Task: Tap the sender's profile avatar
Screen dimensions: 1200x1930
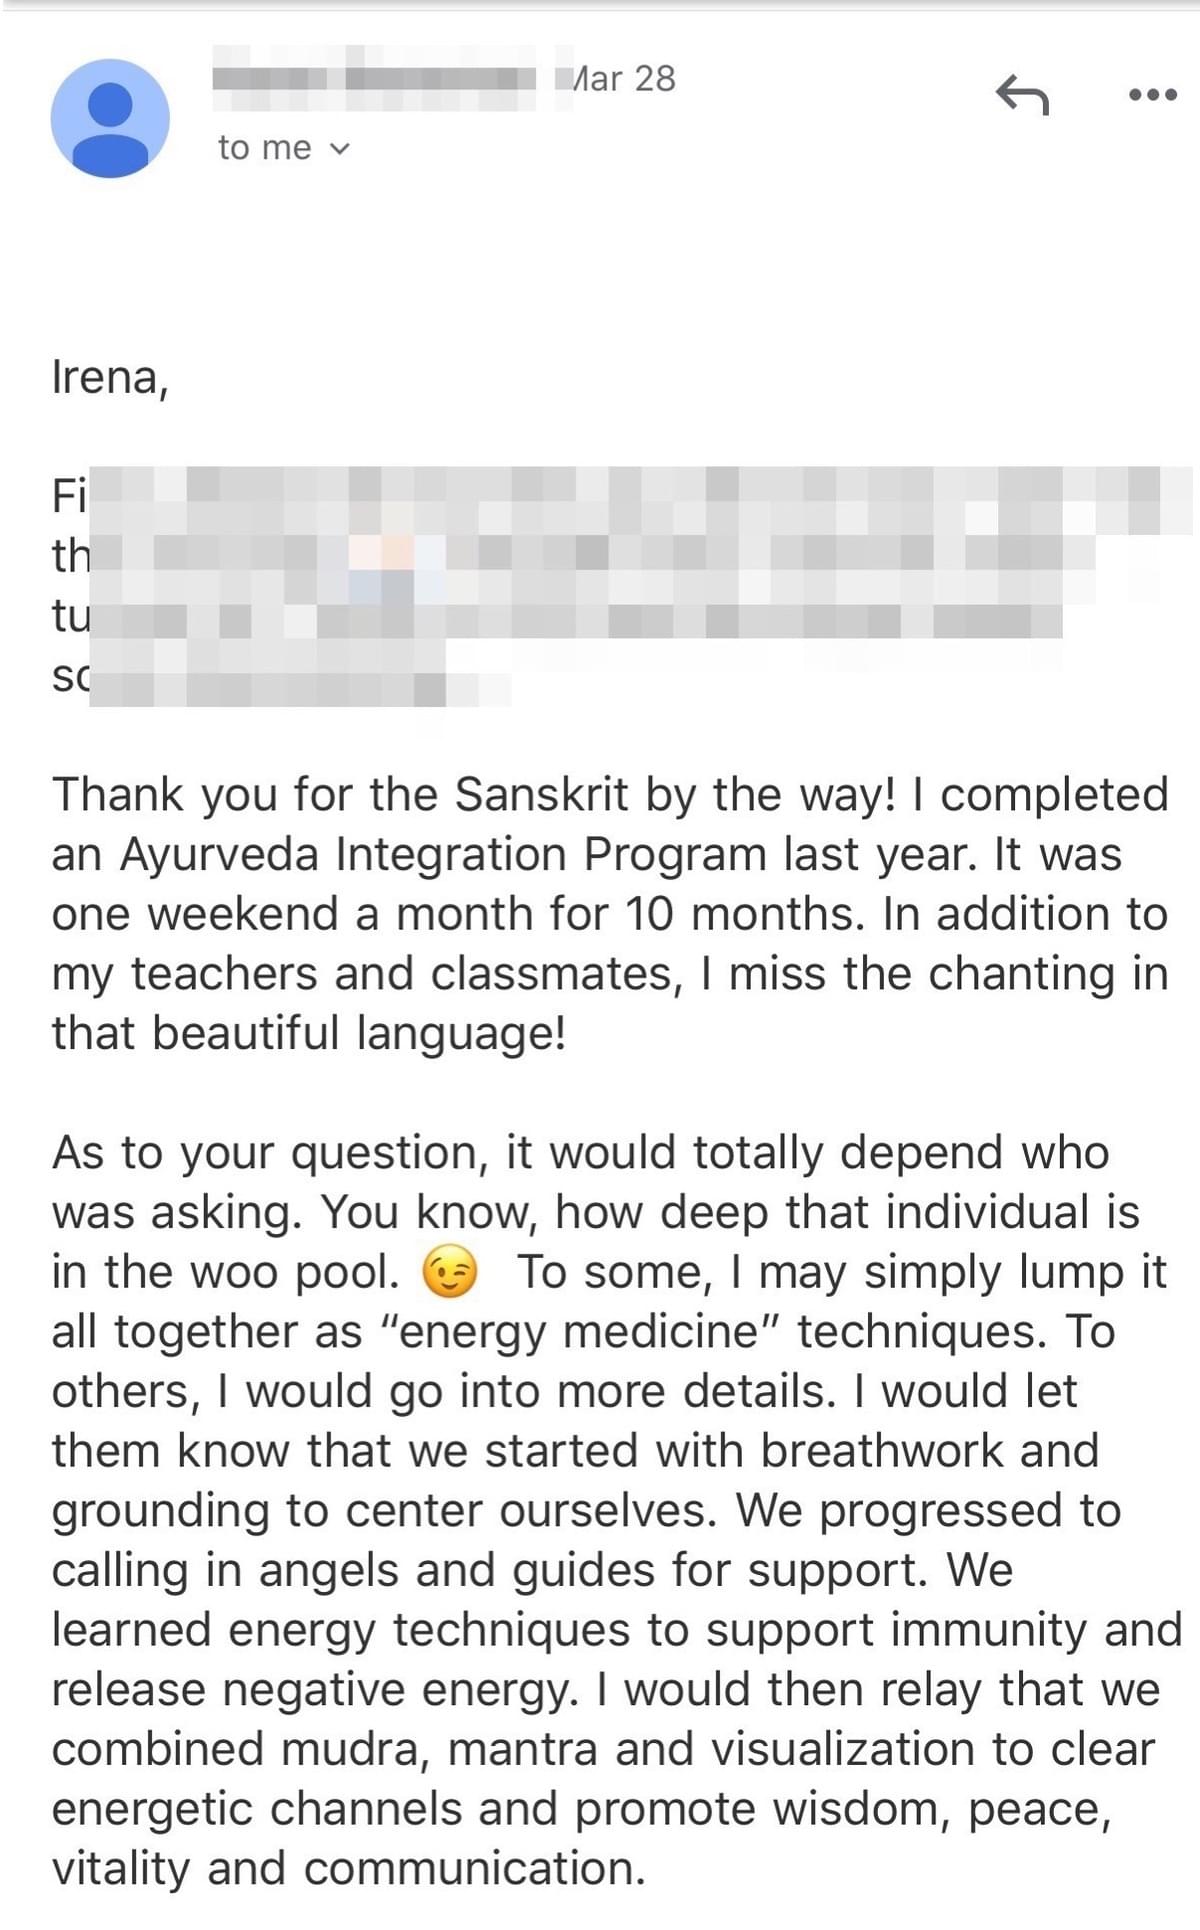Action: pos(110,118)
